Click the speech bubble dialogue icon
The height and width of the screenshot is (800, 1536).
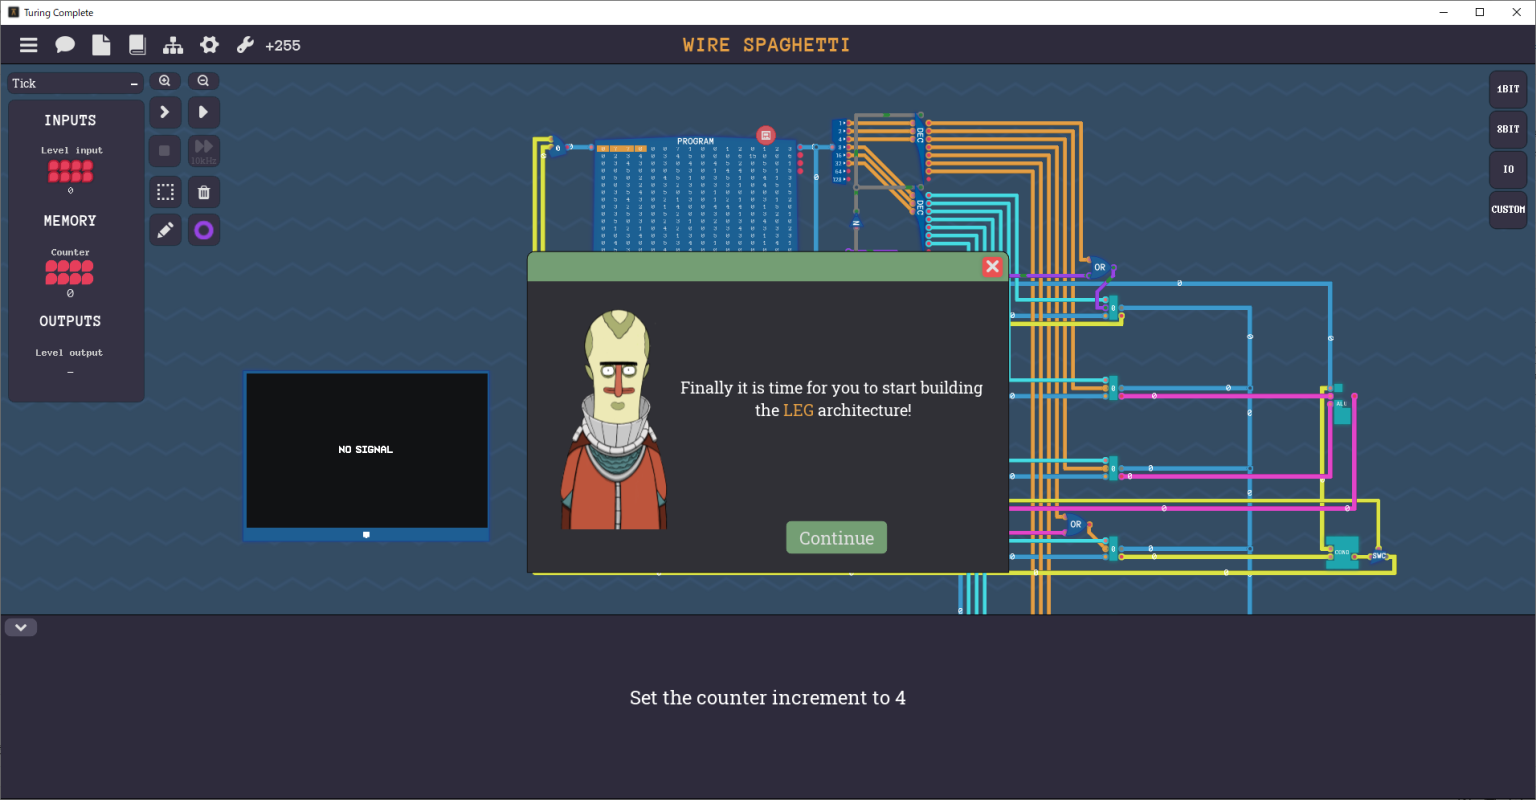65,45
